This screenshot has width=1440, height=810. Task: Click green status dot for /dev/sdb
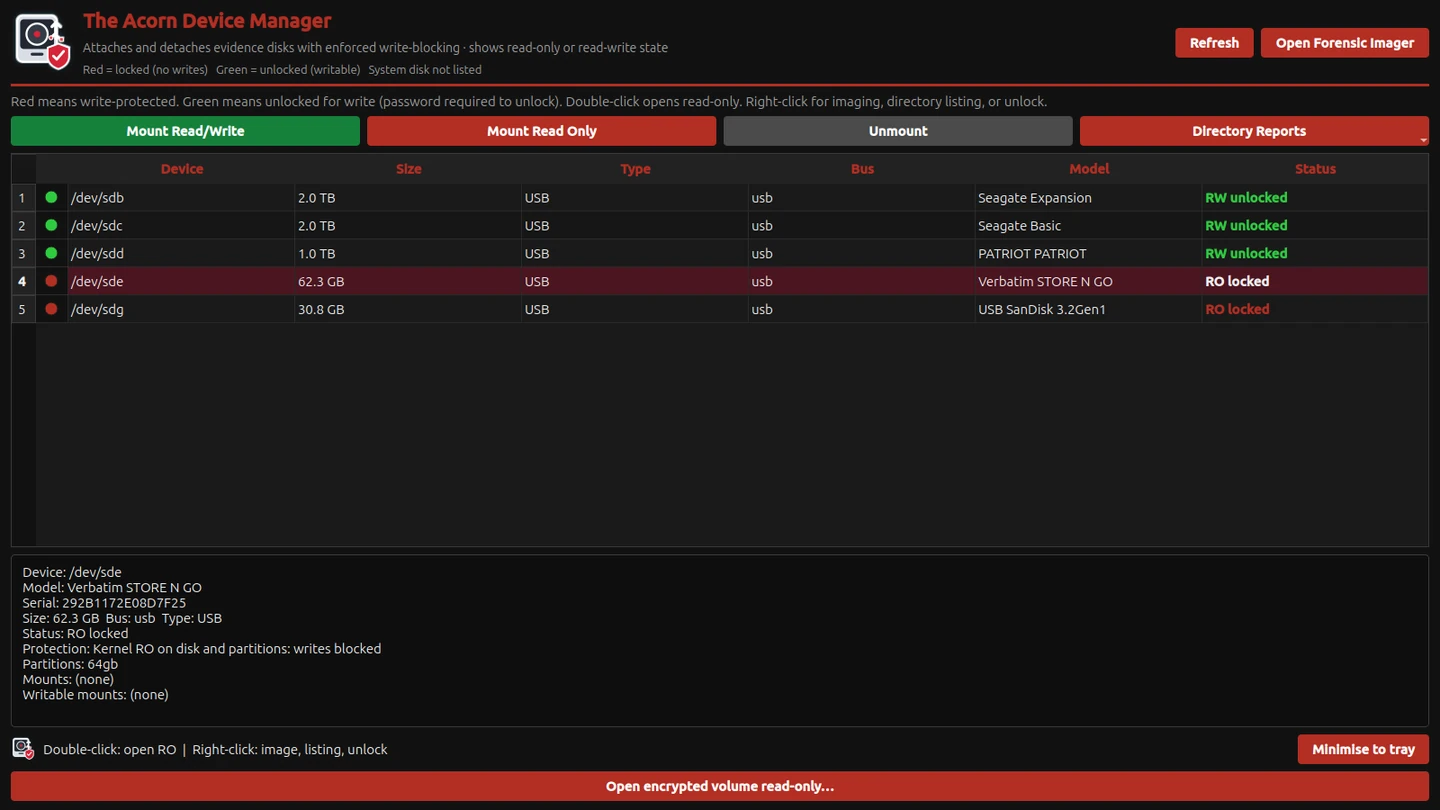coord(51,197)
